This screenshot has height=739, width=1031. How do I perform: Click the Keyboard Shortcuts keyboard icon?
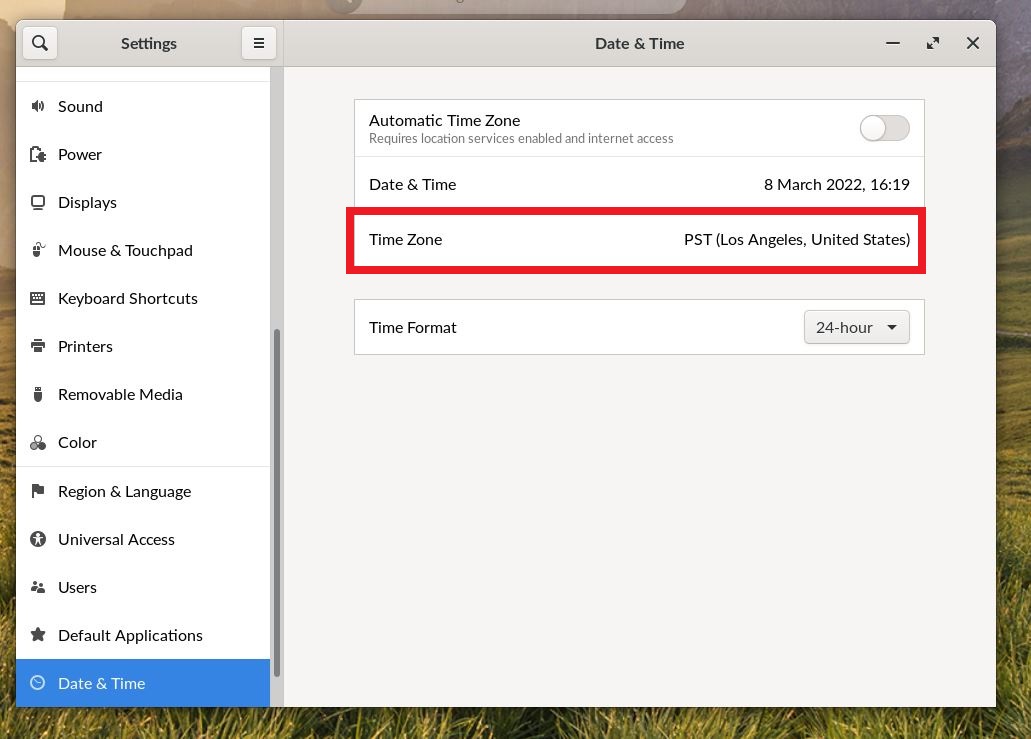[x=38, y=298]
